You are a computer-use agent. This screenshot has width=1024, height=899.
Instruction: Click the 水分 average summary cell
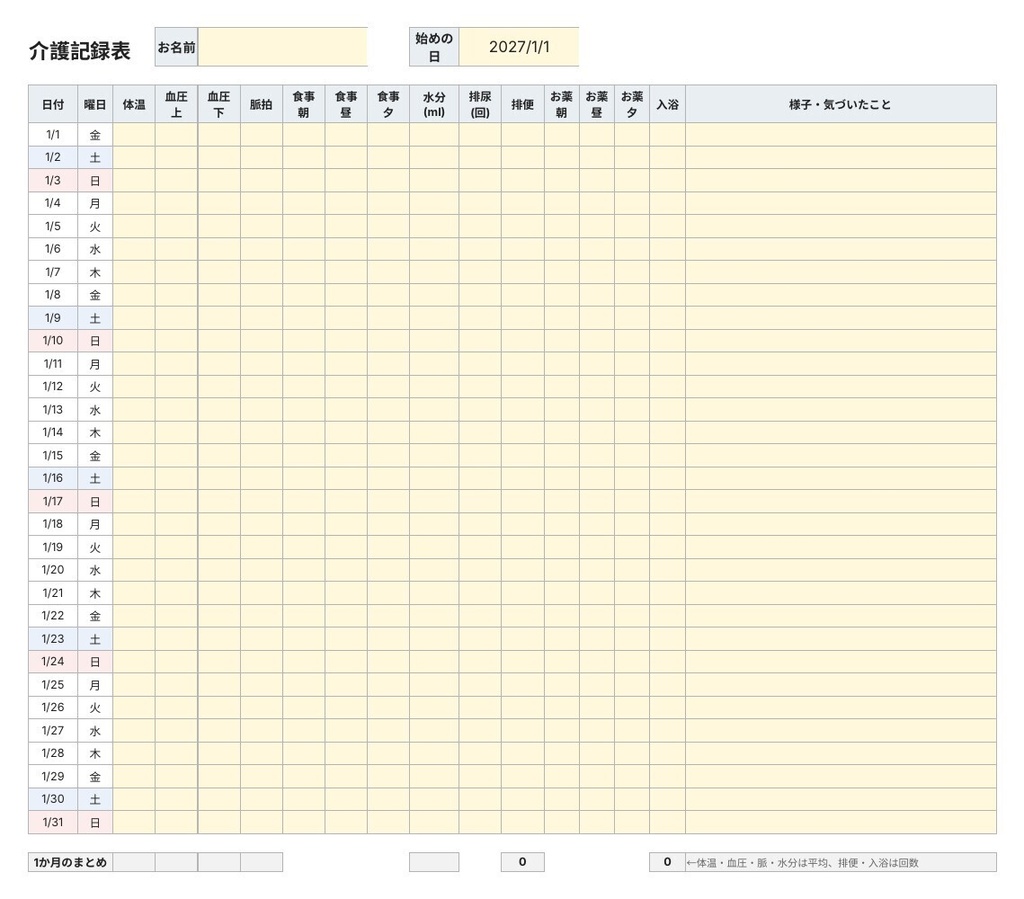click(434, 862)
